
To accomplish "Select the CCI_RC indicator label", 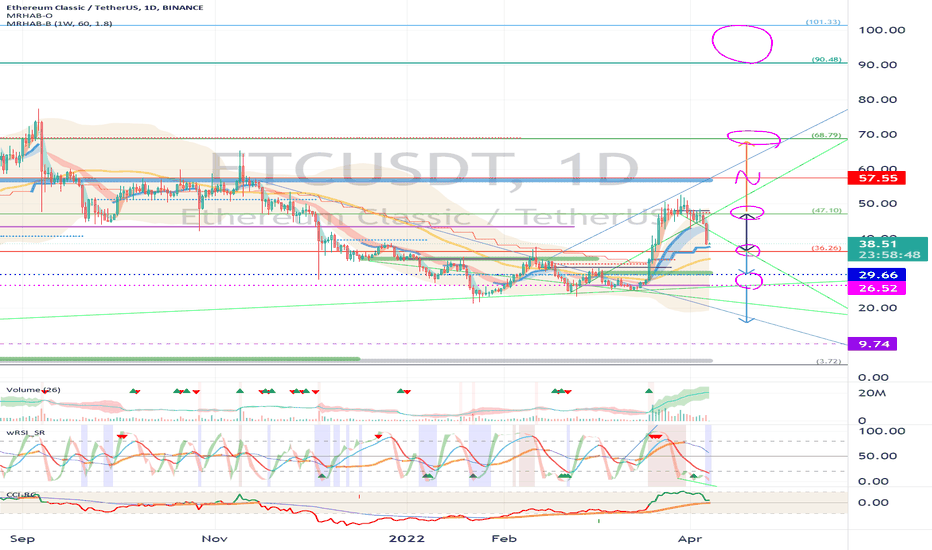I will click(21, 495).
